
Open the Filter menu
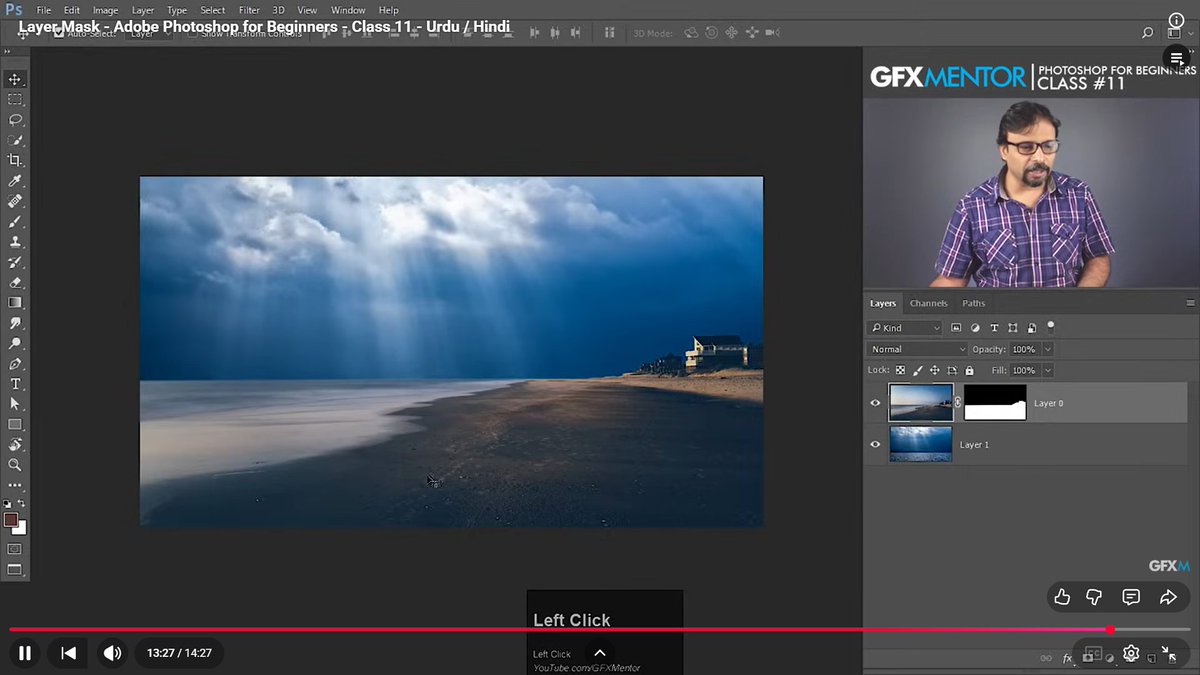tap(249, 10)
